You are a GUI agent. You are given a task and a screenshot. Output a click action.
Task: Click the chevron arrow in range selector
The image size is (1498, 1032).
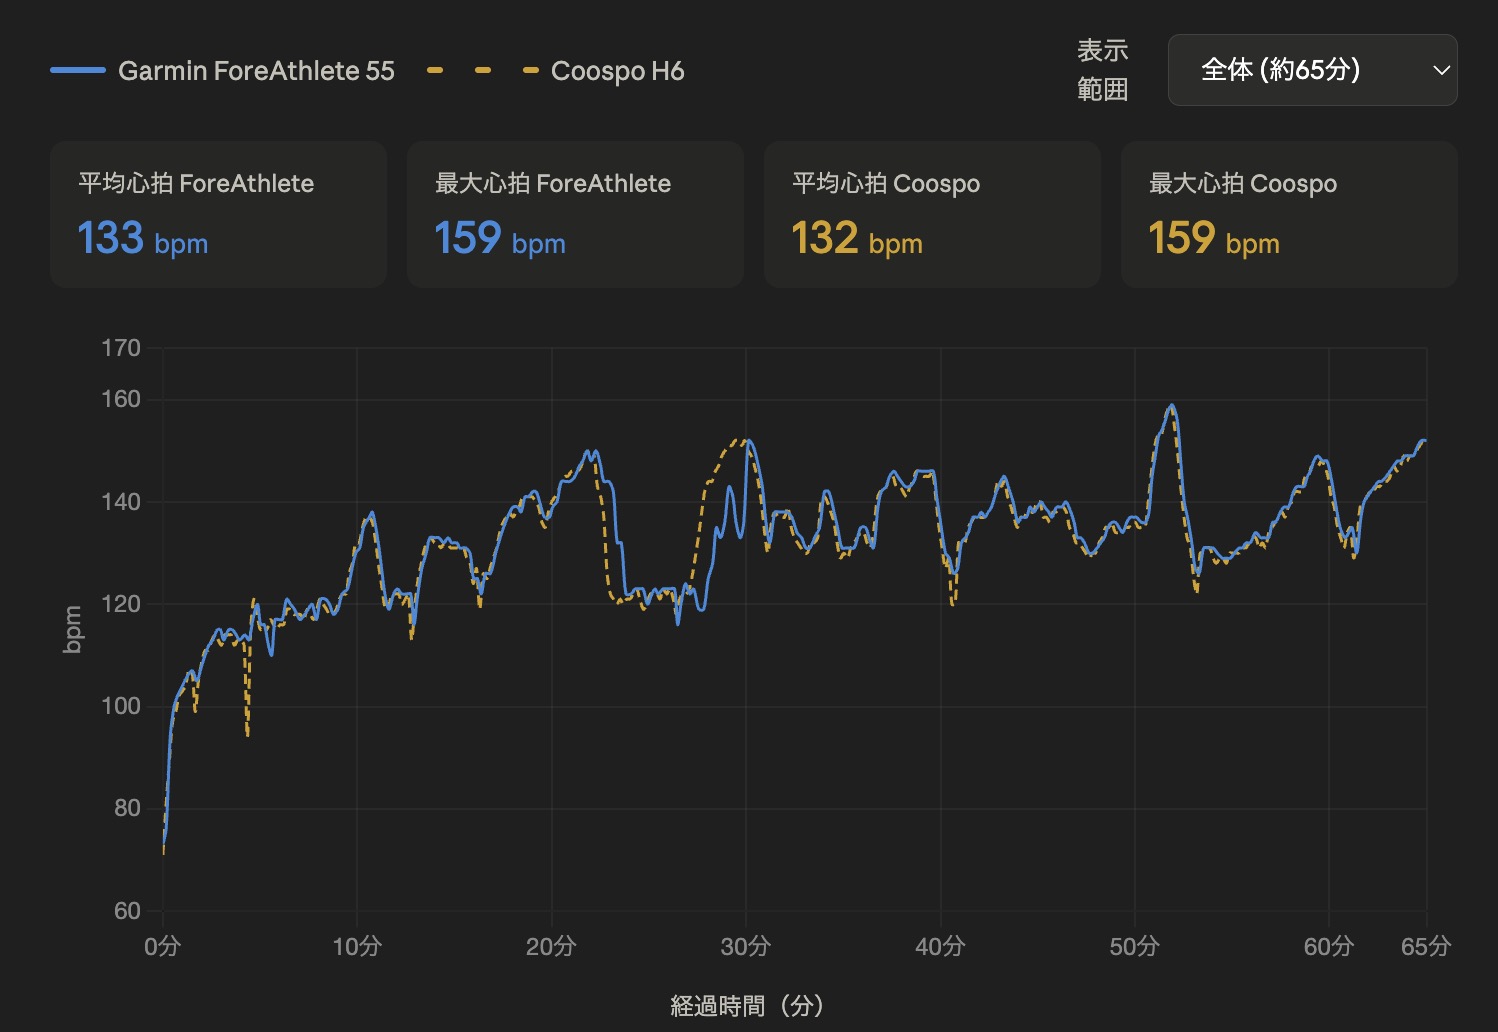[1441, 70]
